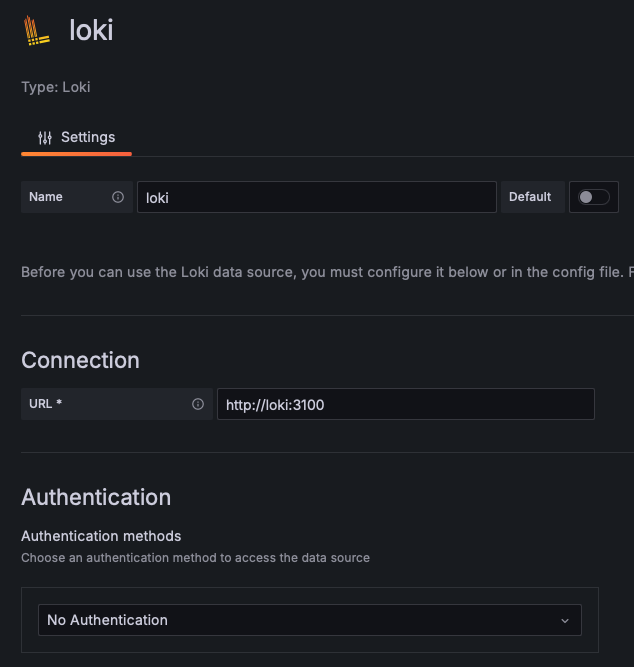Image resolution: width=634 pixels, height=667 pixels.
Task: Click the loki page title
Action: click(91, 30)
